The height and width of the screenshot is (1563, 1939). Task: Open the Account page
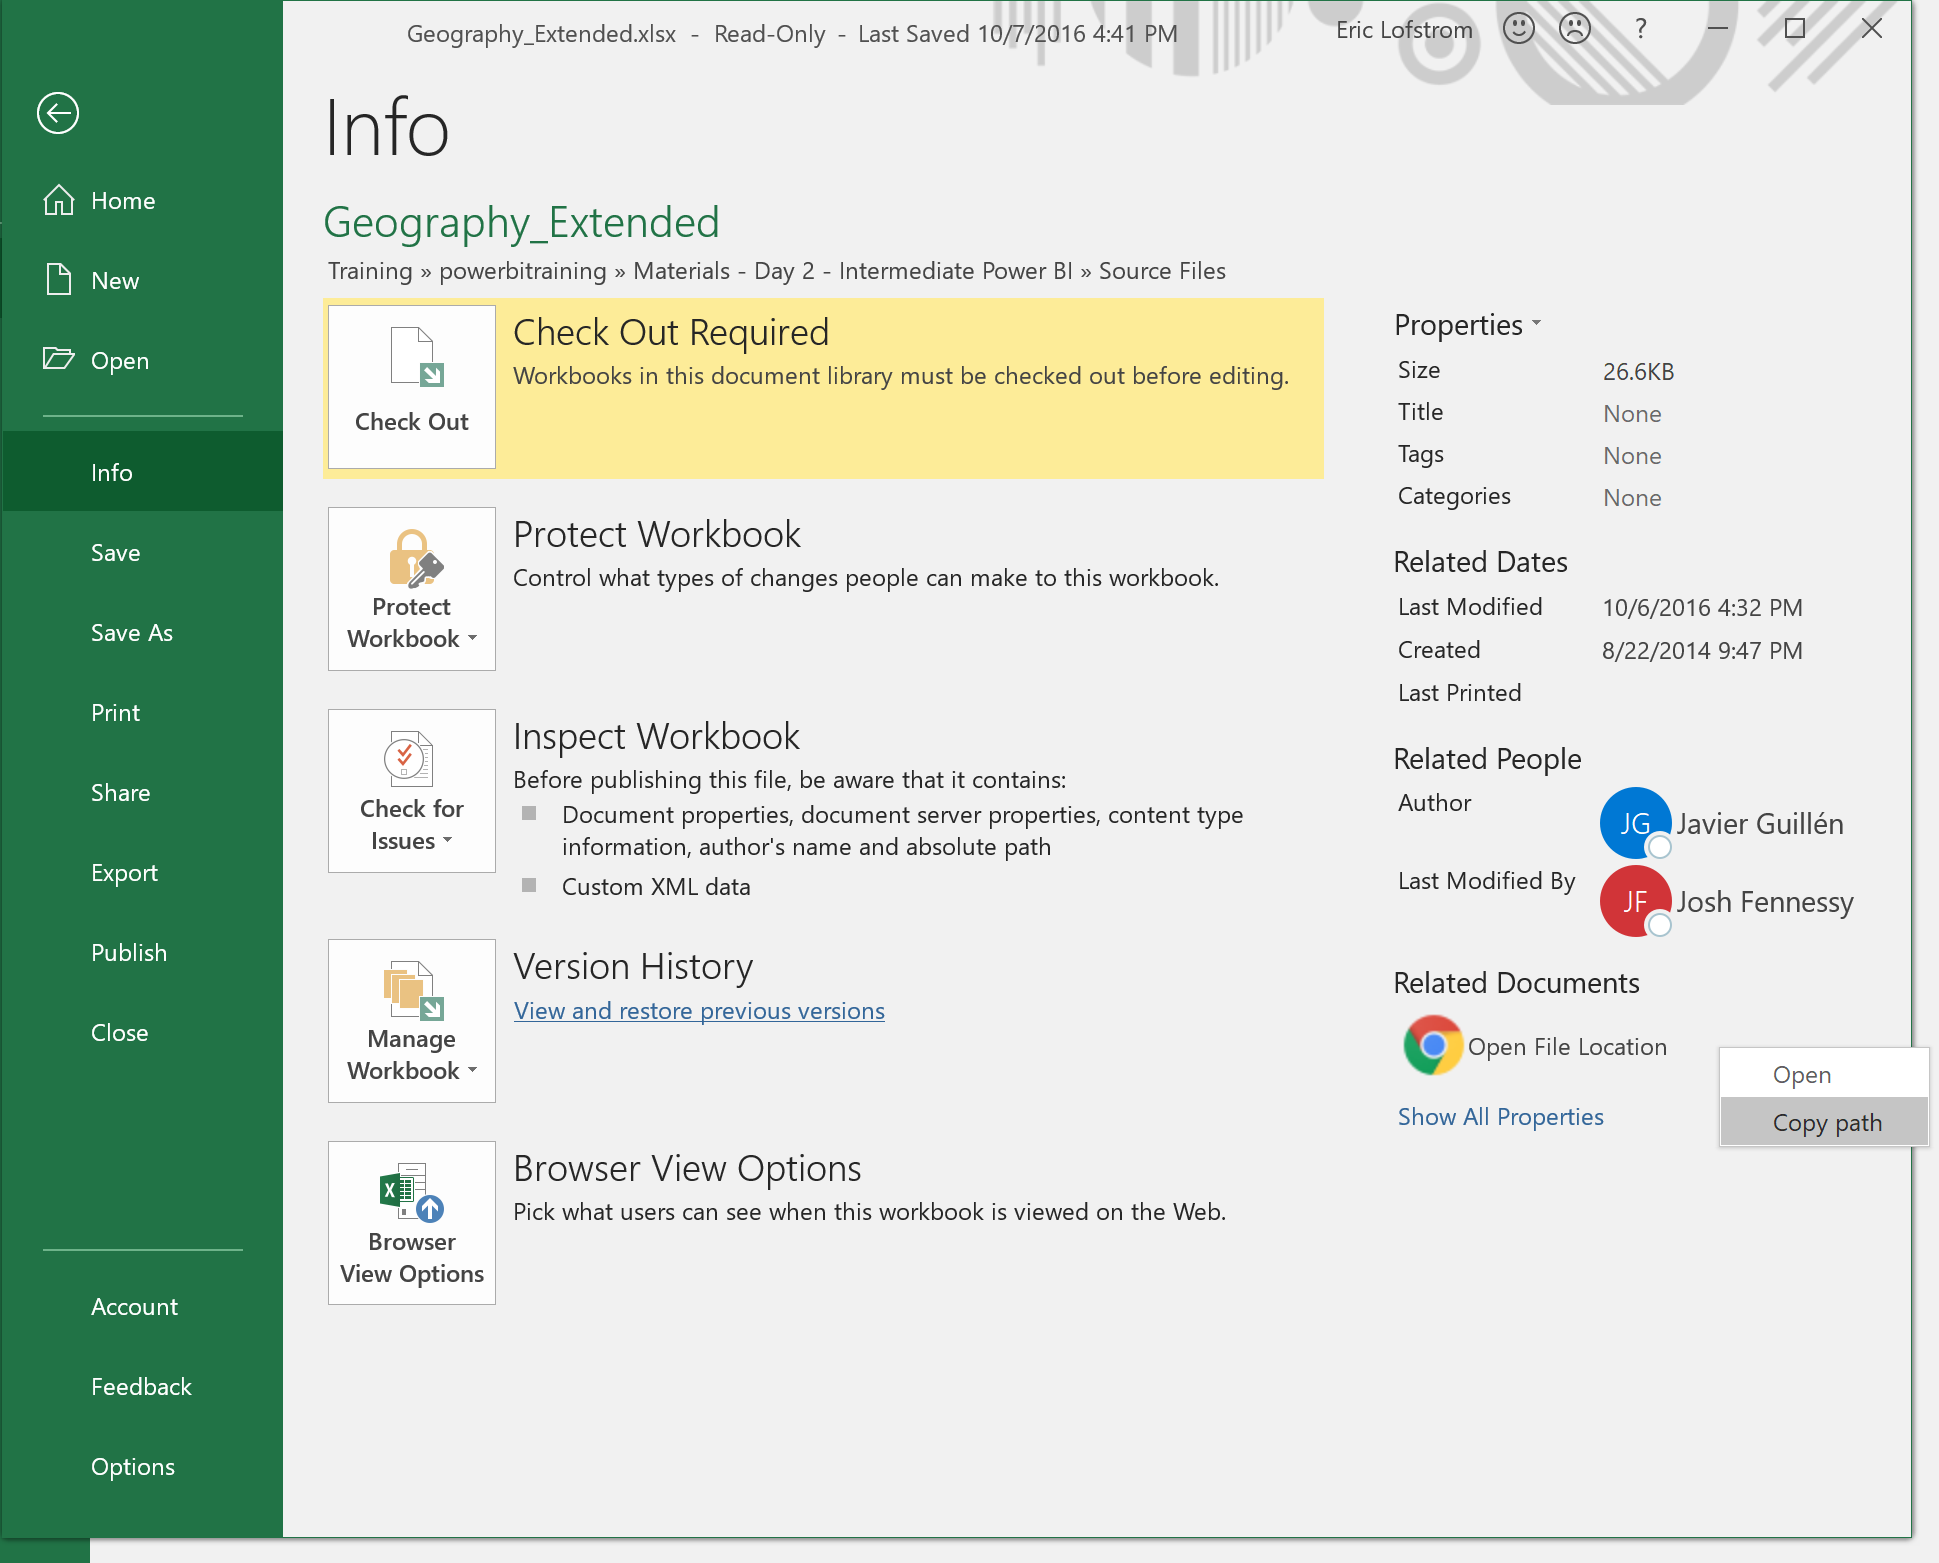tap(143, 1306)
